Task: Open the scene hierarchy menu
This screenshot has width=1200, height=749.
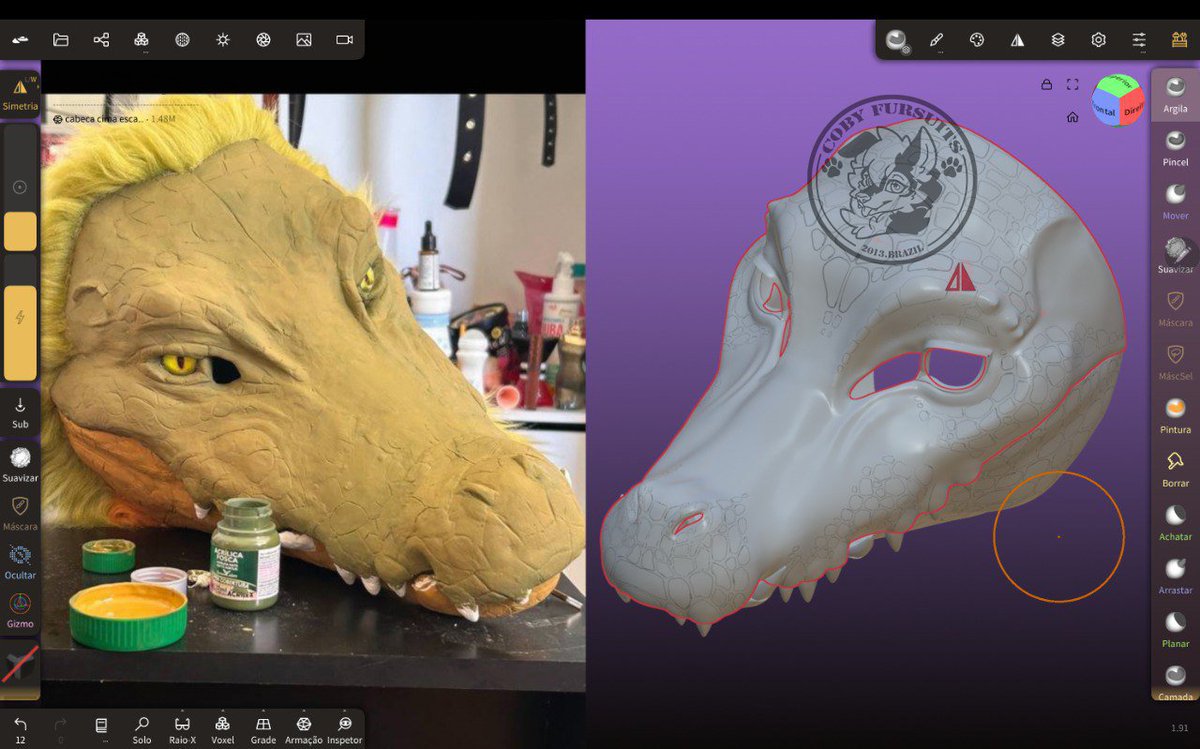Action: (x=101, y=40)
